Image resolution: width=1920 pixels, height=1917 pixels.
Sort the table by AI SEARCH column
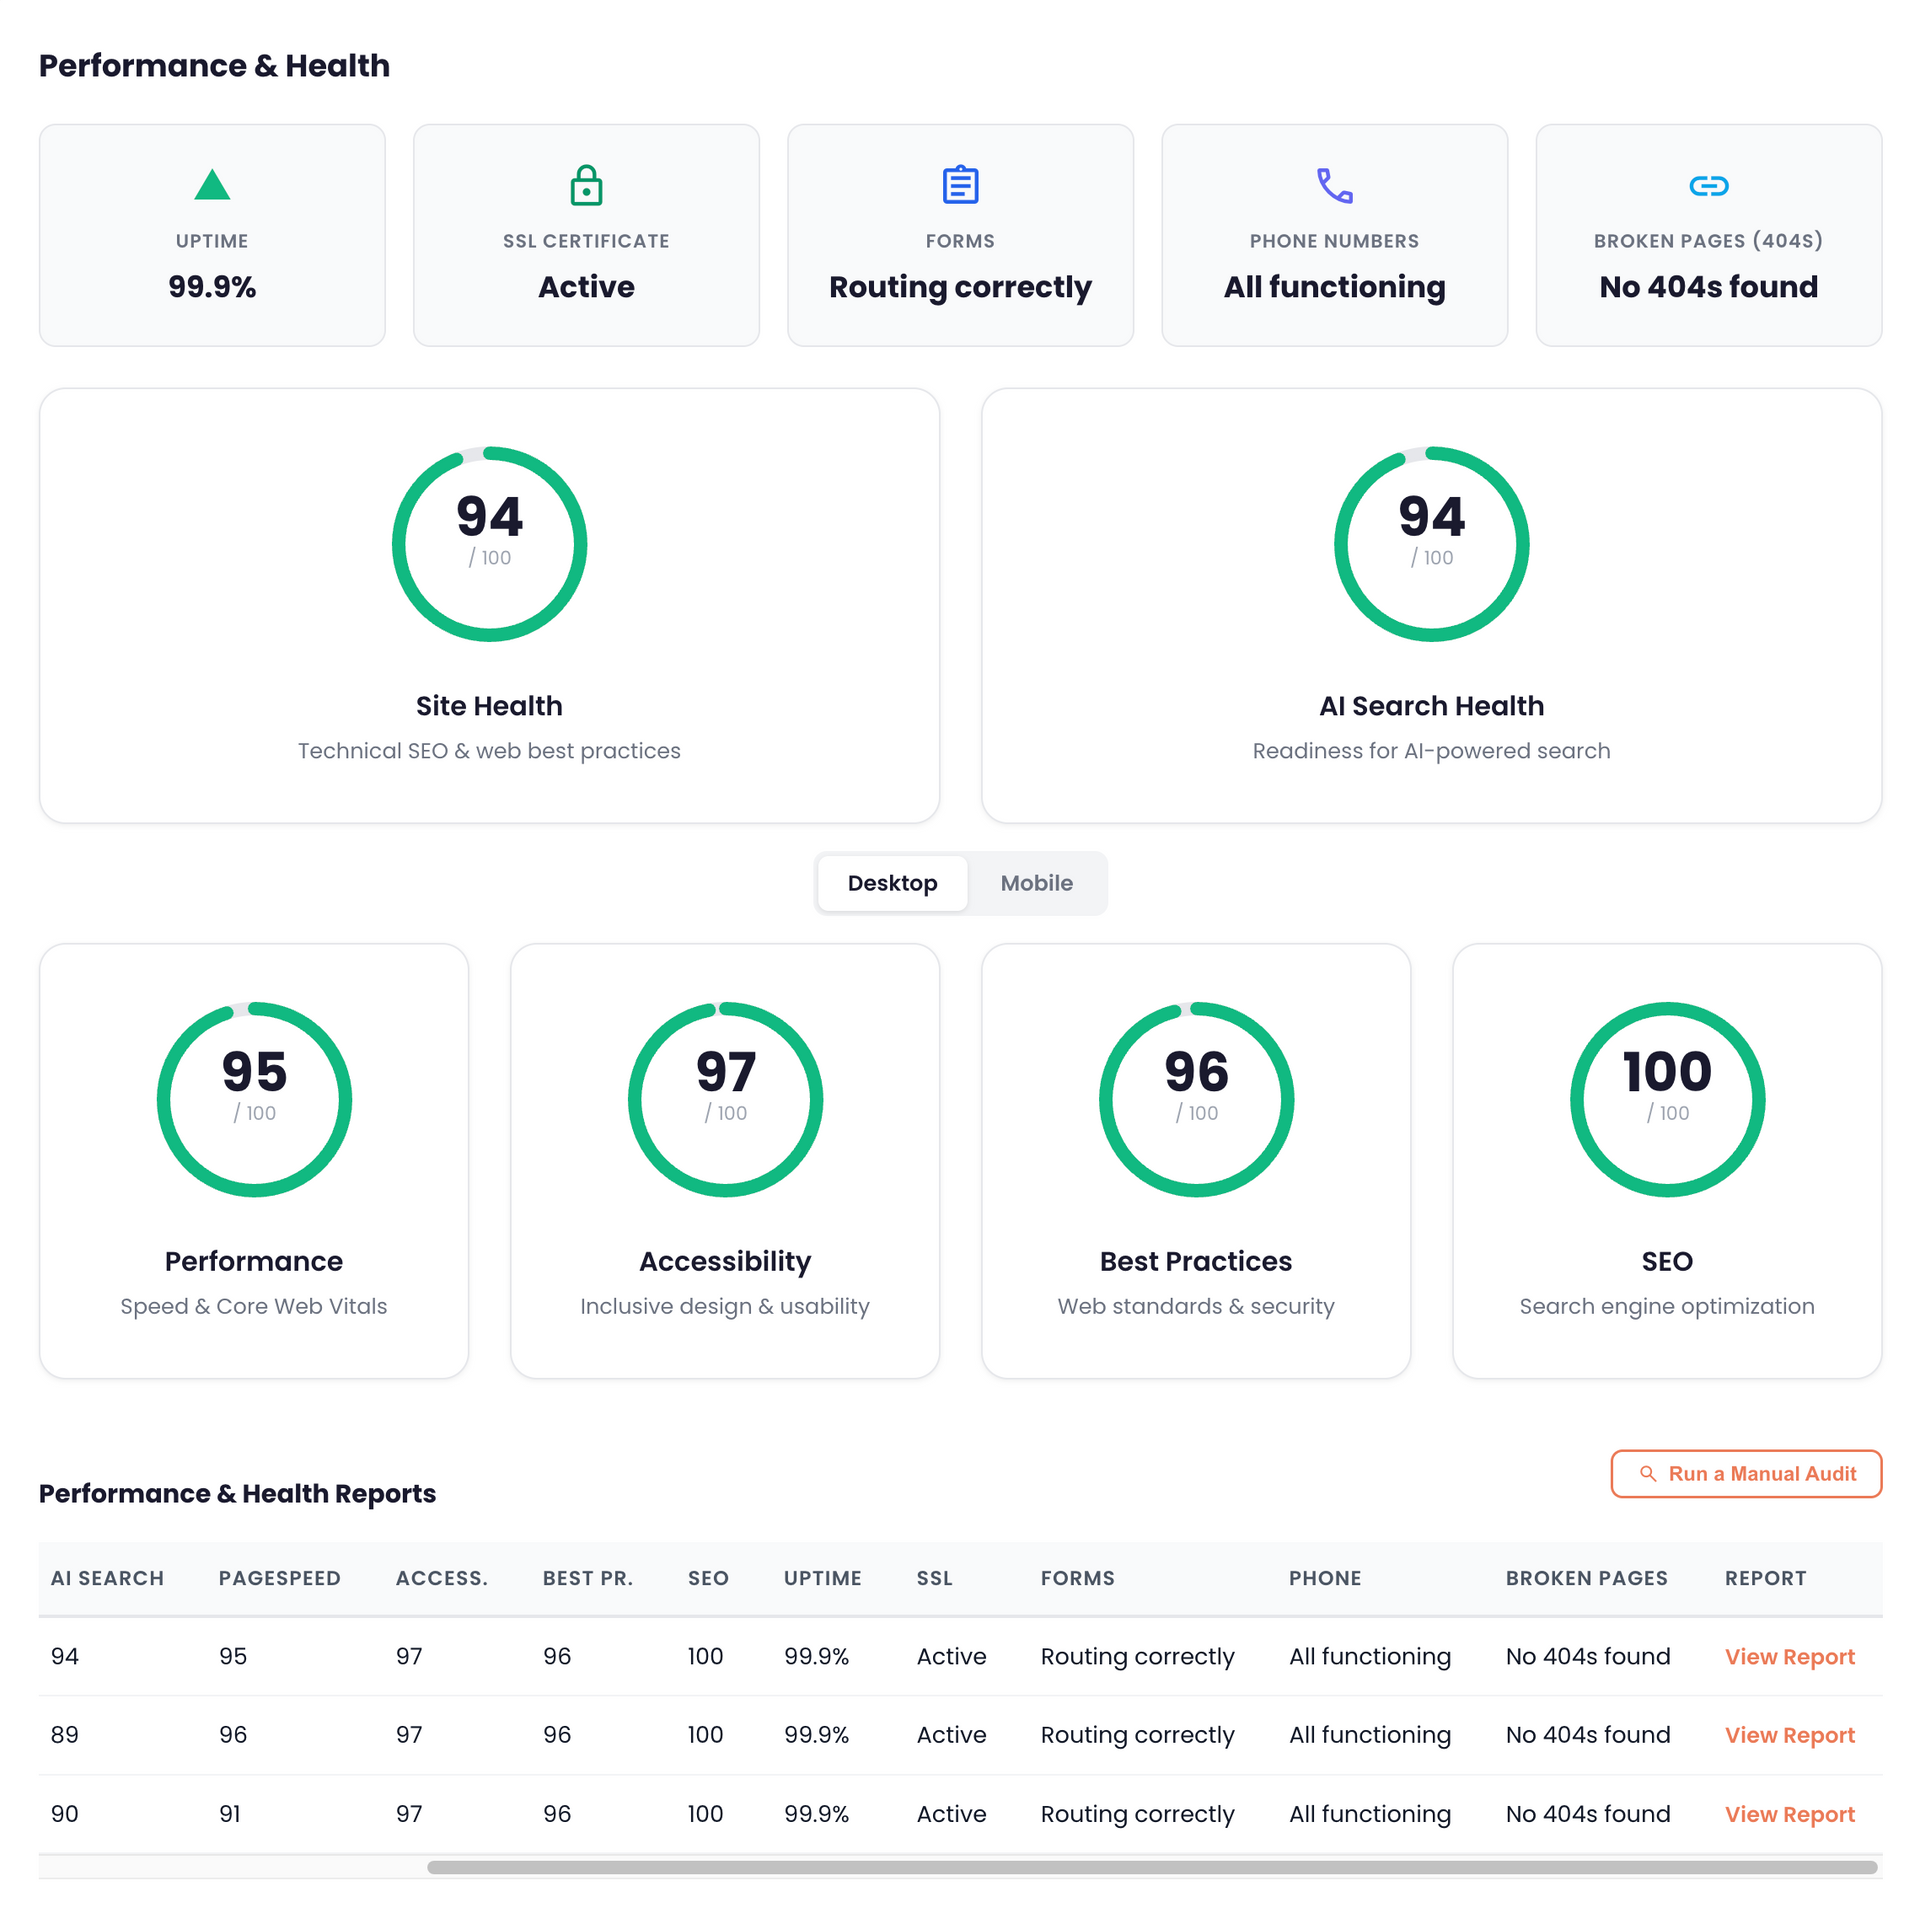pos(107,1578)
